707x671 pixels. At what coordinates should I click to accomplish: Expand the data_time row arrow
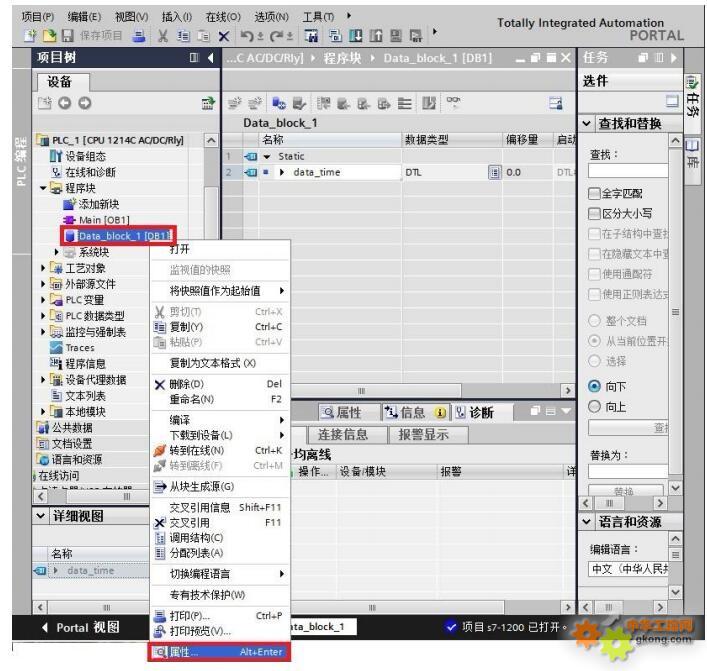pyautogui.click(x=282, y=172)
